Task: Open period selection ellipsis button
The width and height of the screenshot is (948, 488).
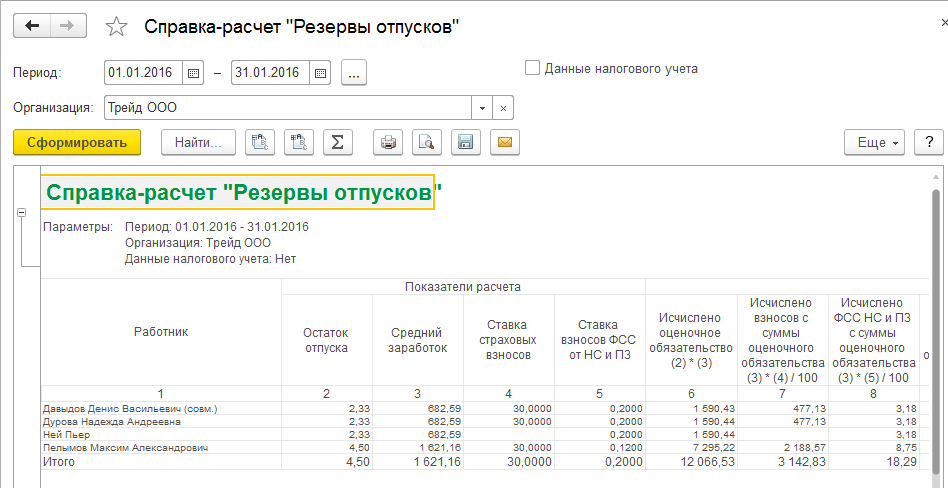Action: [x=354, y=73]
